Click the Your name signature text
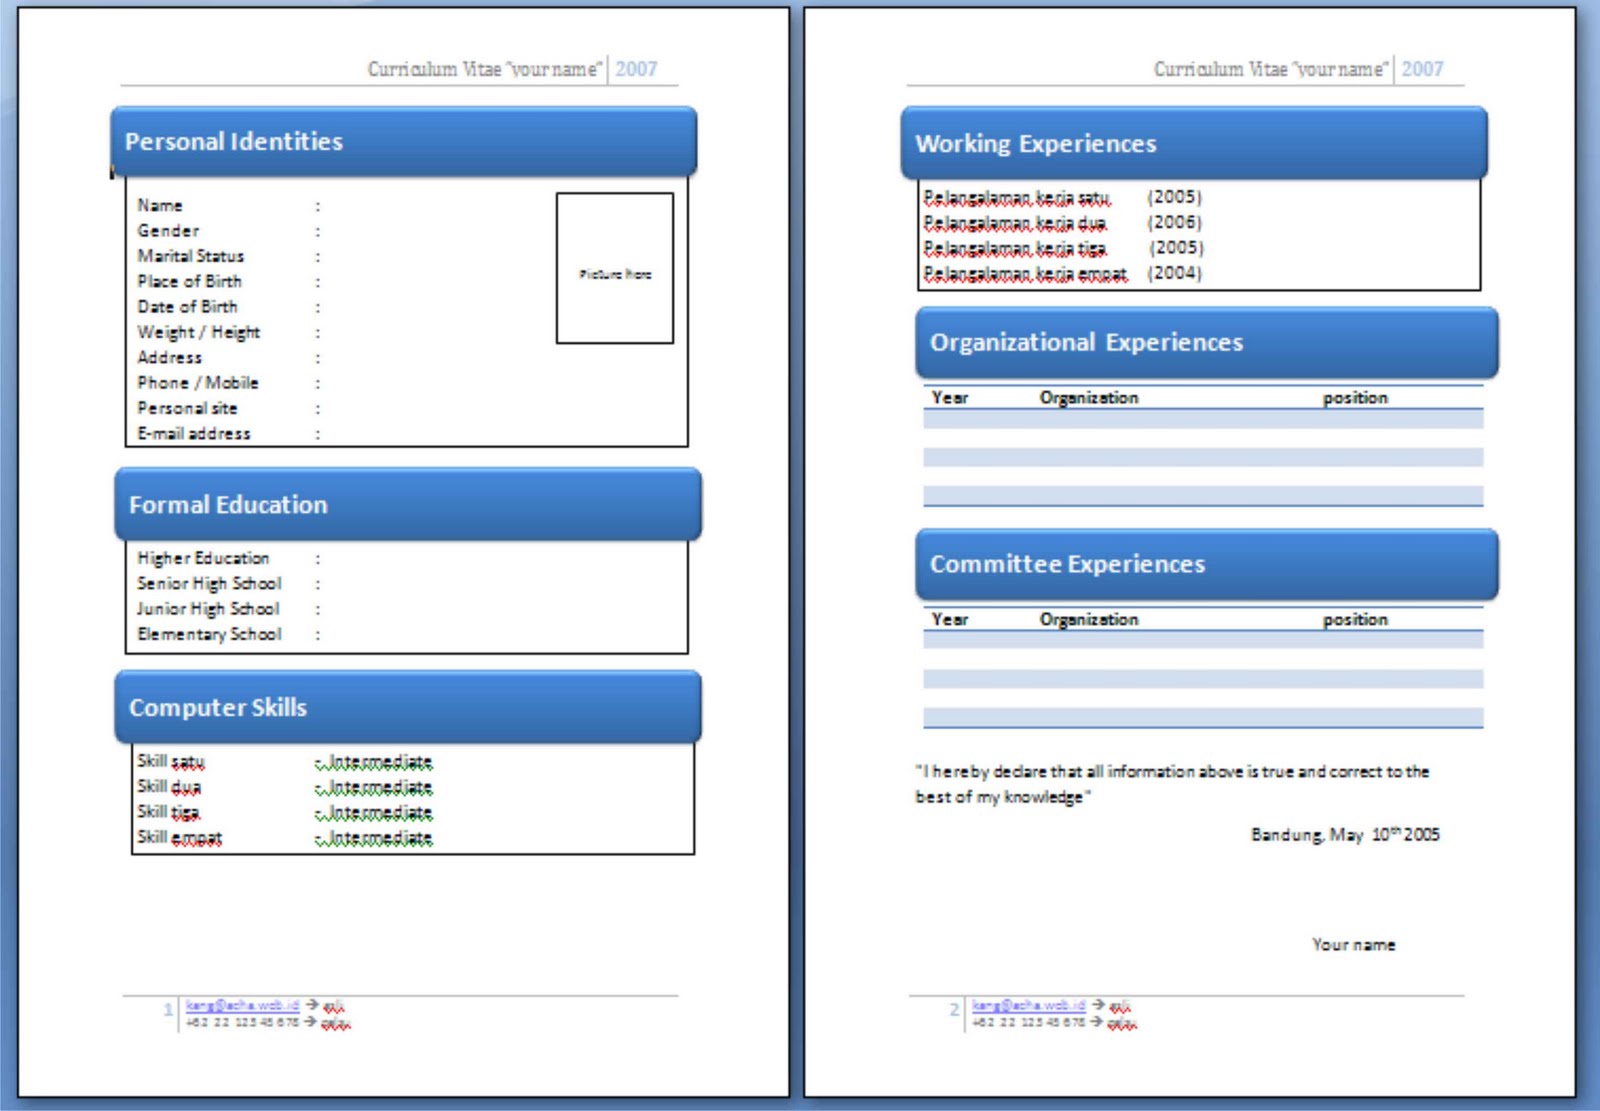 tap(1355, 943)
